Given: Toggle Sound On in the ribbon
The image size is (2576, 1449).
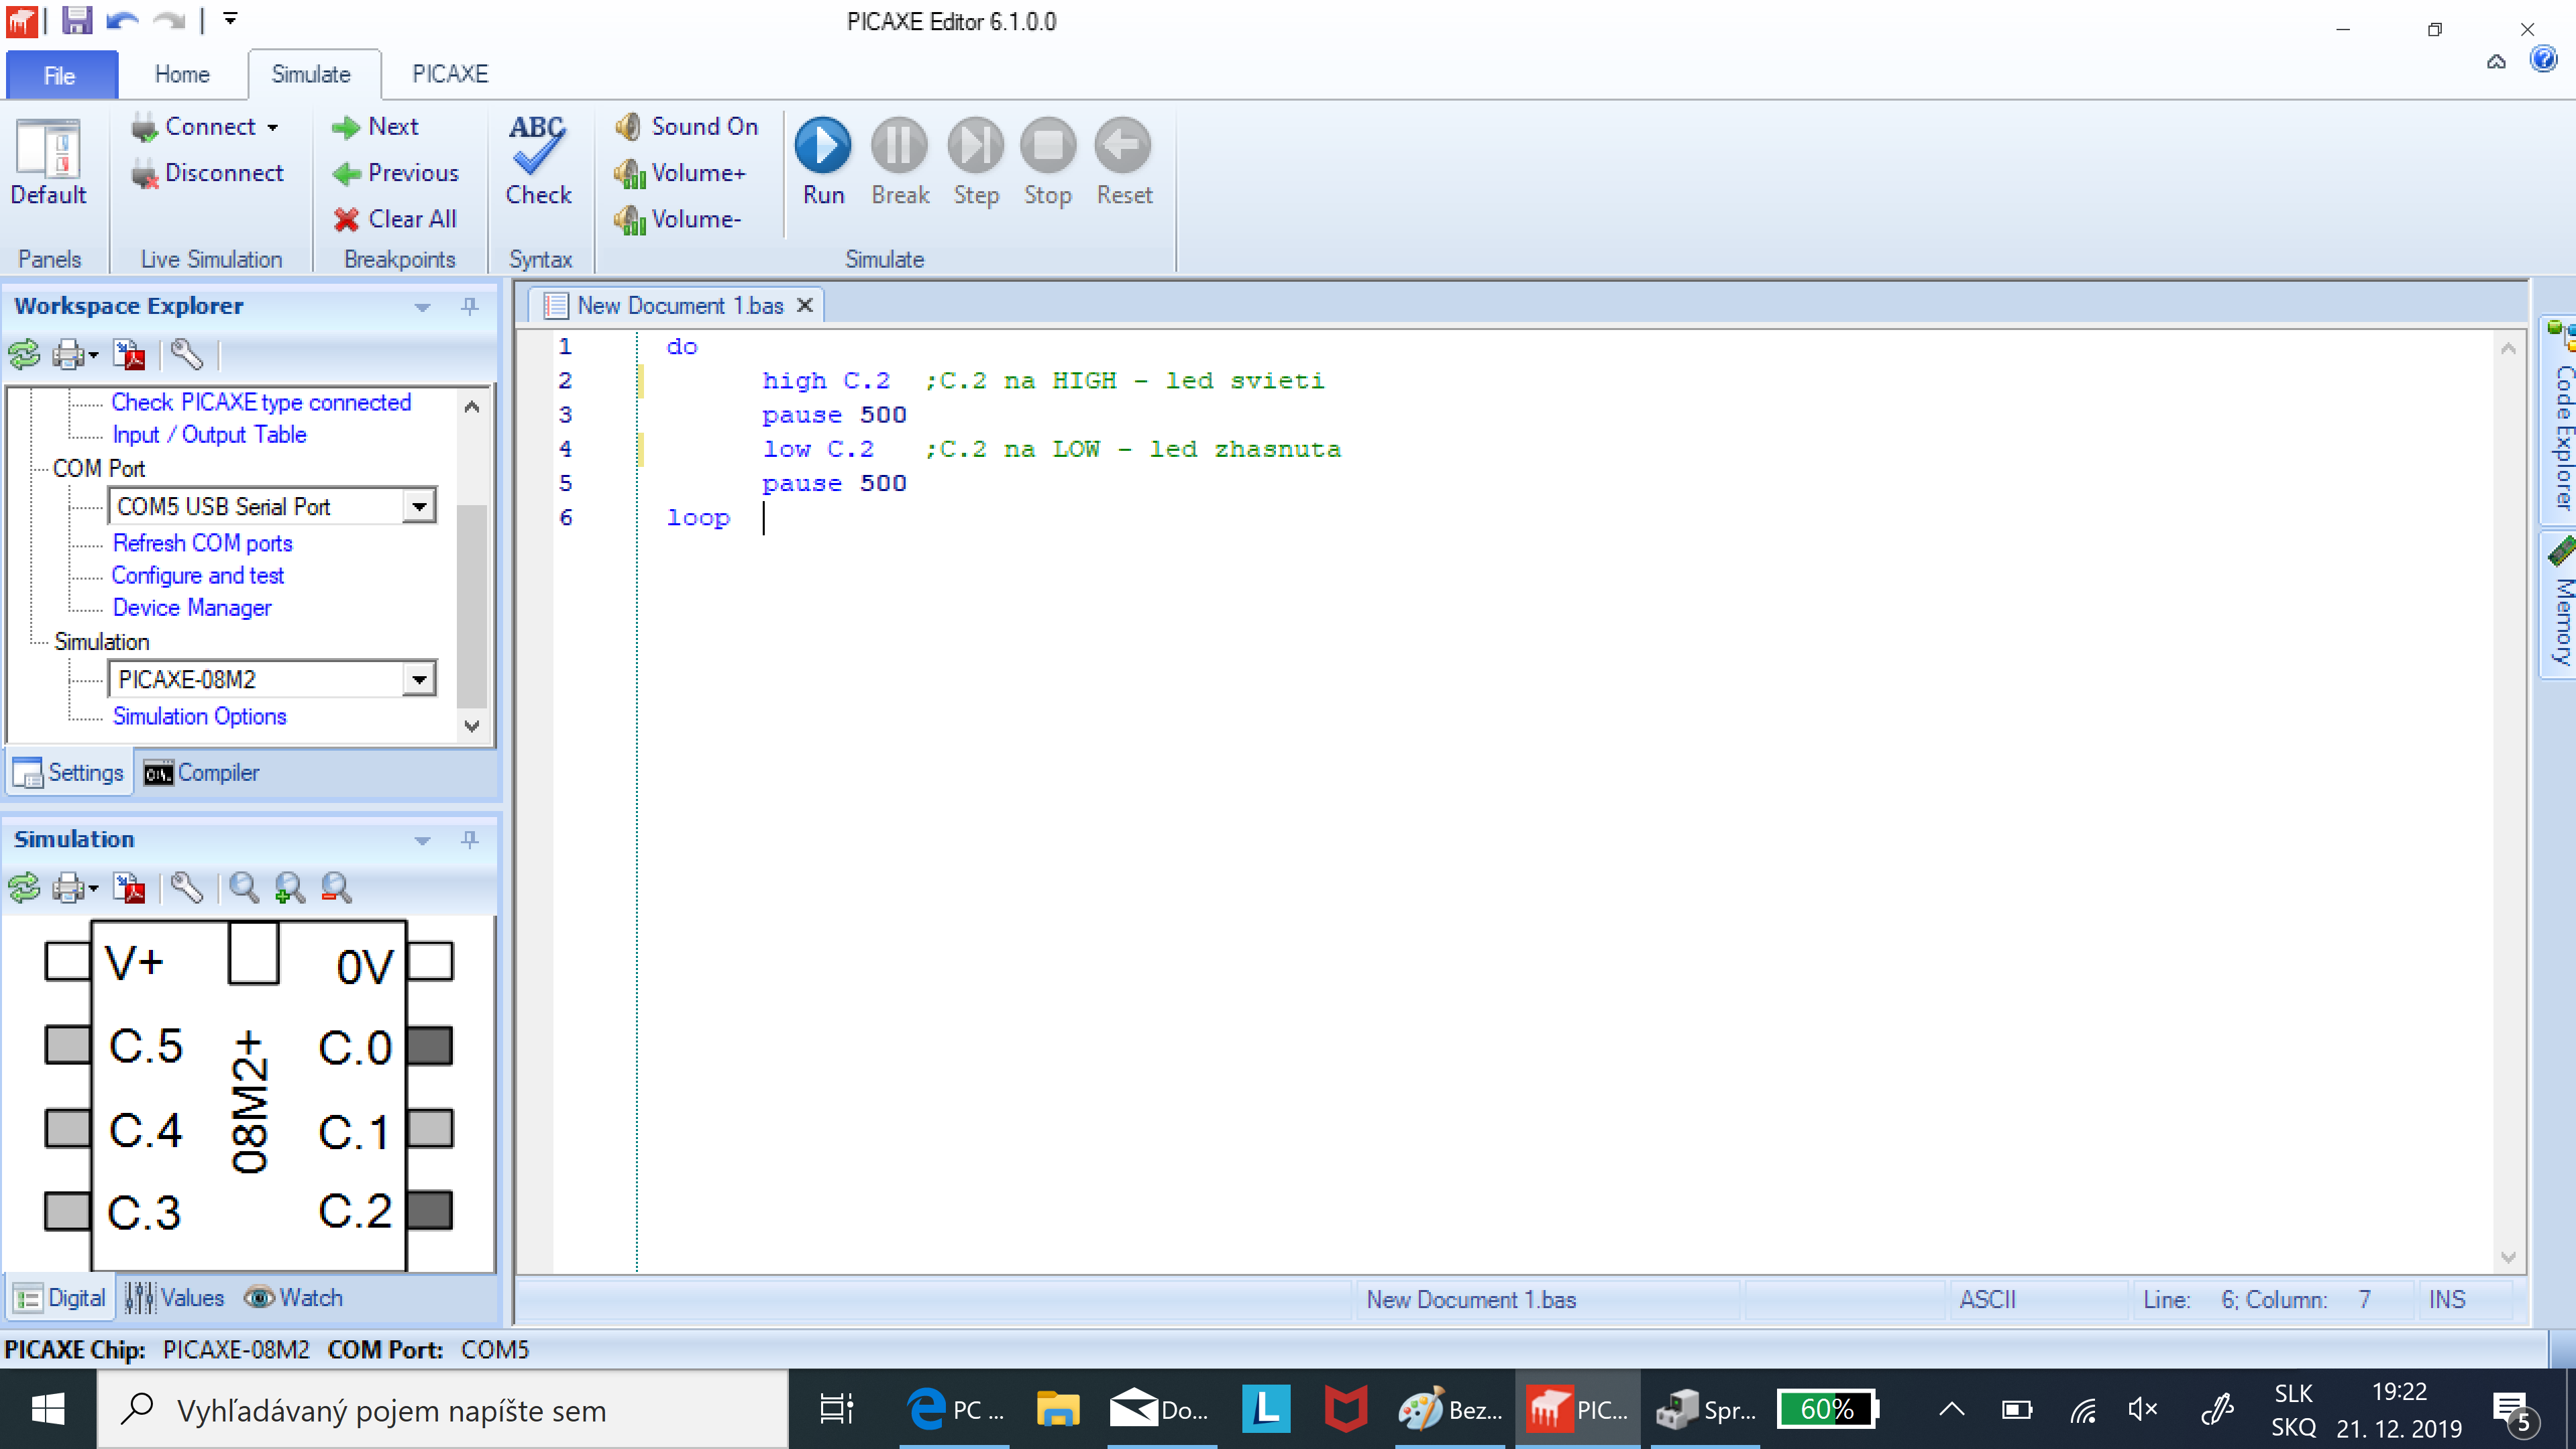Looking at the screenshot, I should (x=687, y=127).
